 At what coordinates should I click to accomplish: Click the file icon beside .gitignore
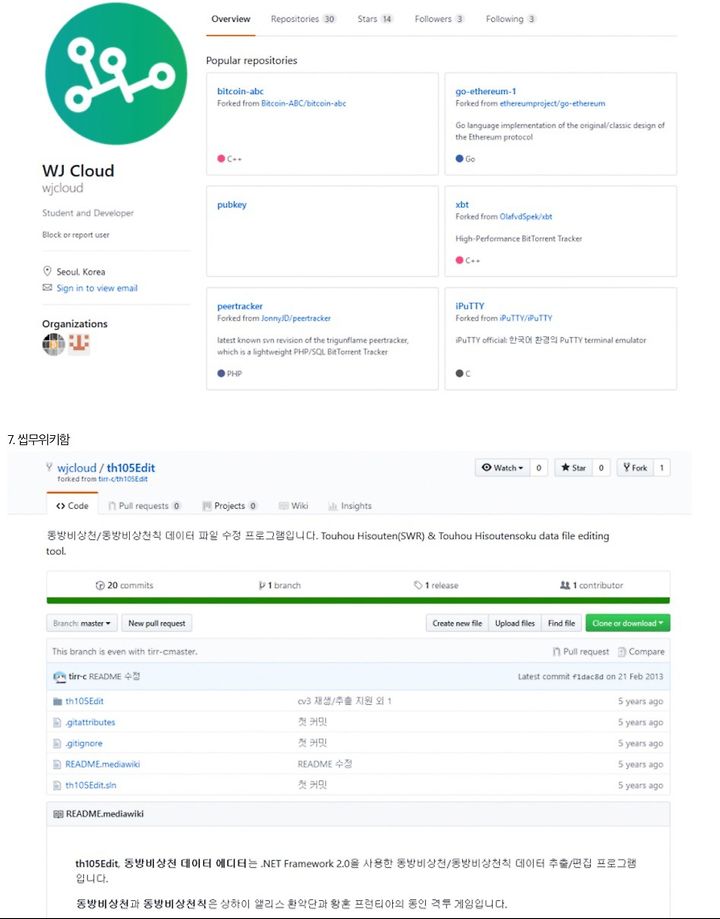(x=57, y=744)
